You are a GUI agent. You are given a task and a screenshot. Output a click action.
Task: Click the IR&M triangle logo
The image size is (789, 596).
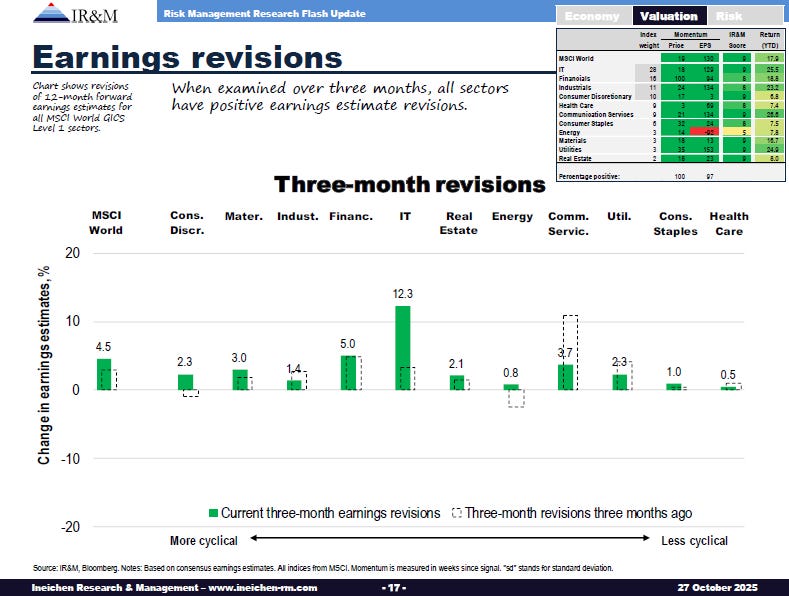pos(51,13)
